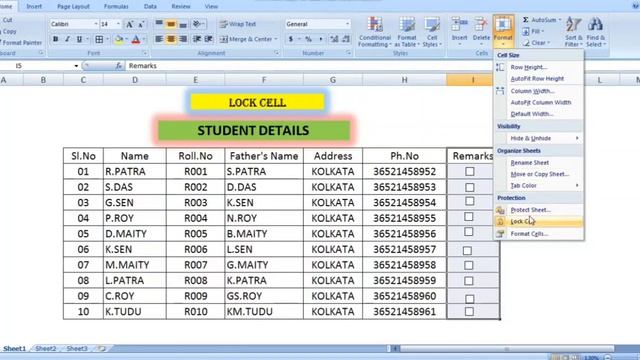The image size is (640, 360).
Task: Align text to the left
Action: tap(159, 39)
